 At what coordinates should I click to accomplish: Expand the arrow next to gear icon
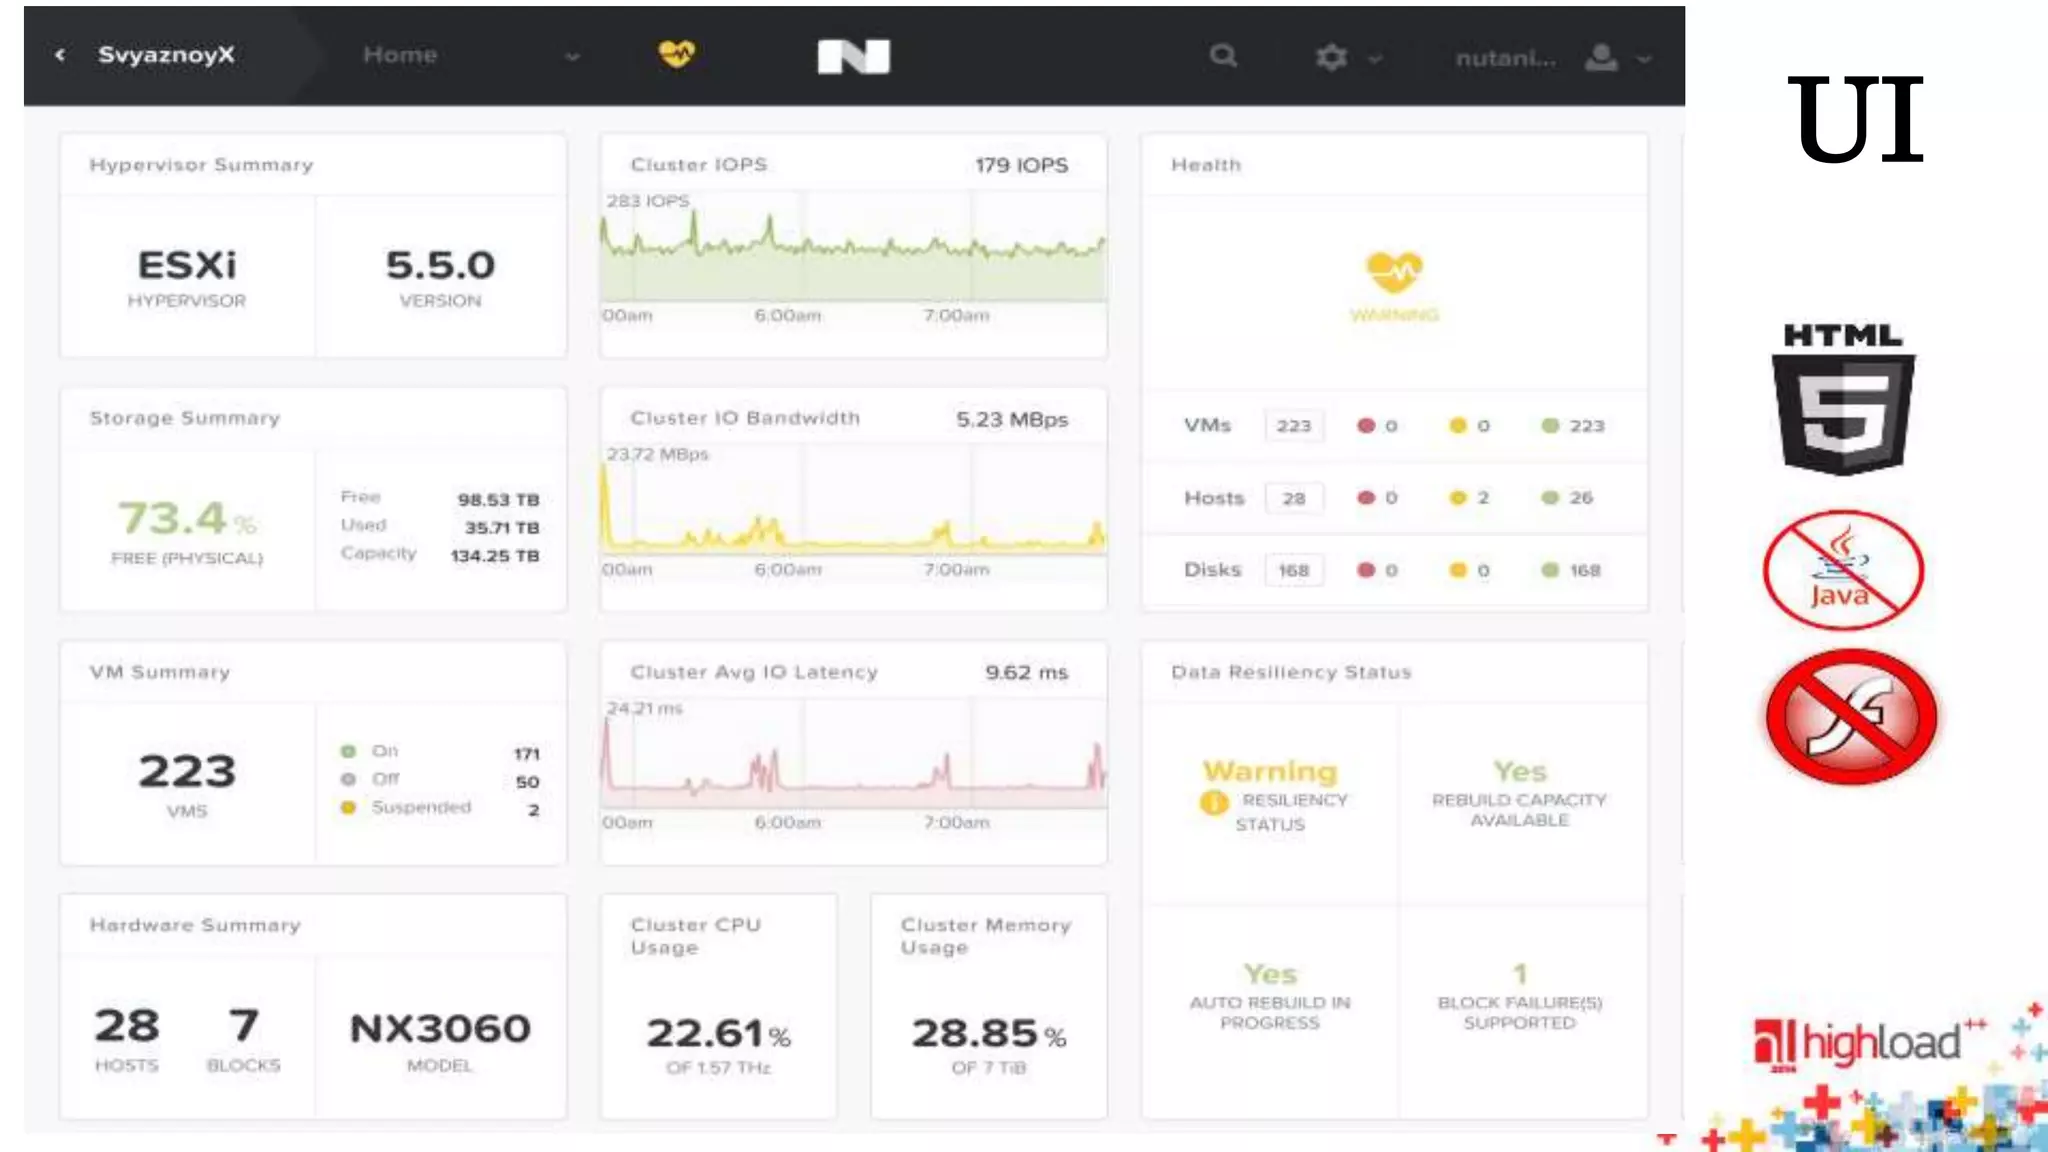click(x=1375, y=59)
